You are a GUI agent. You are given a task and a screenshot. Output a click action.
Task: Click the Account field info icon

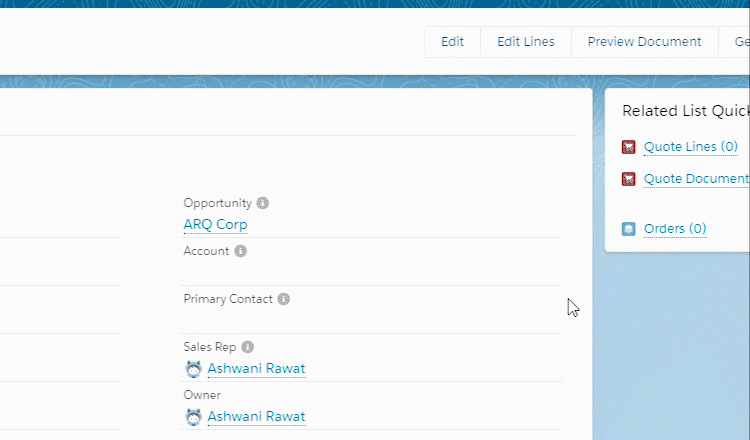tap(240, 251)
